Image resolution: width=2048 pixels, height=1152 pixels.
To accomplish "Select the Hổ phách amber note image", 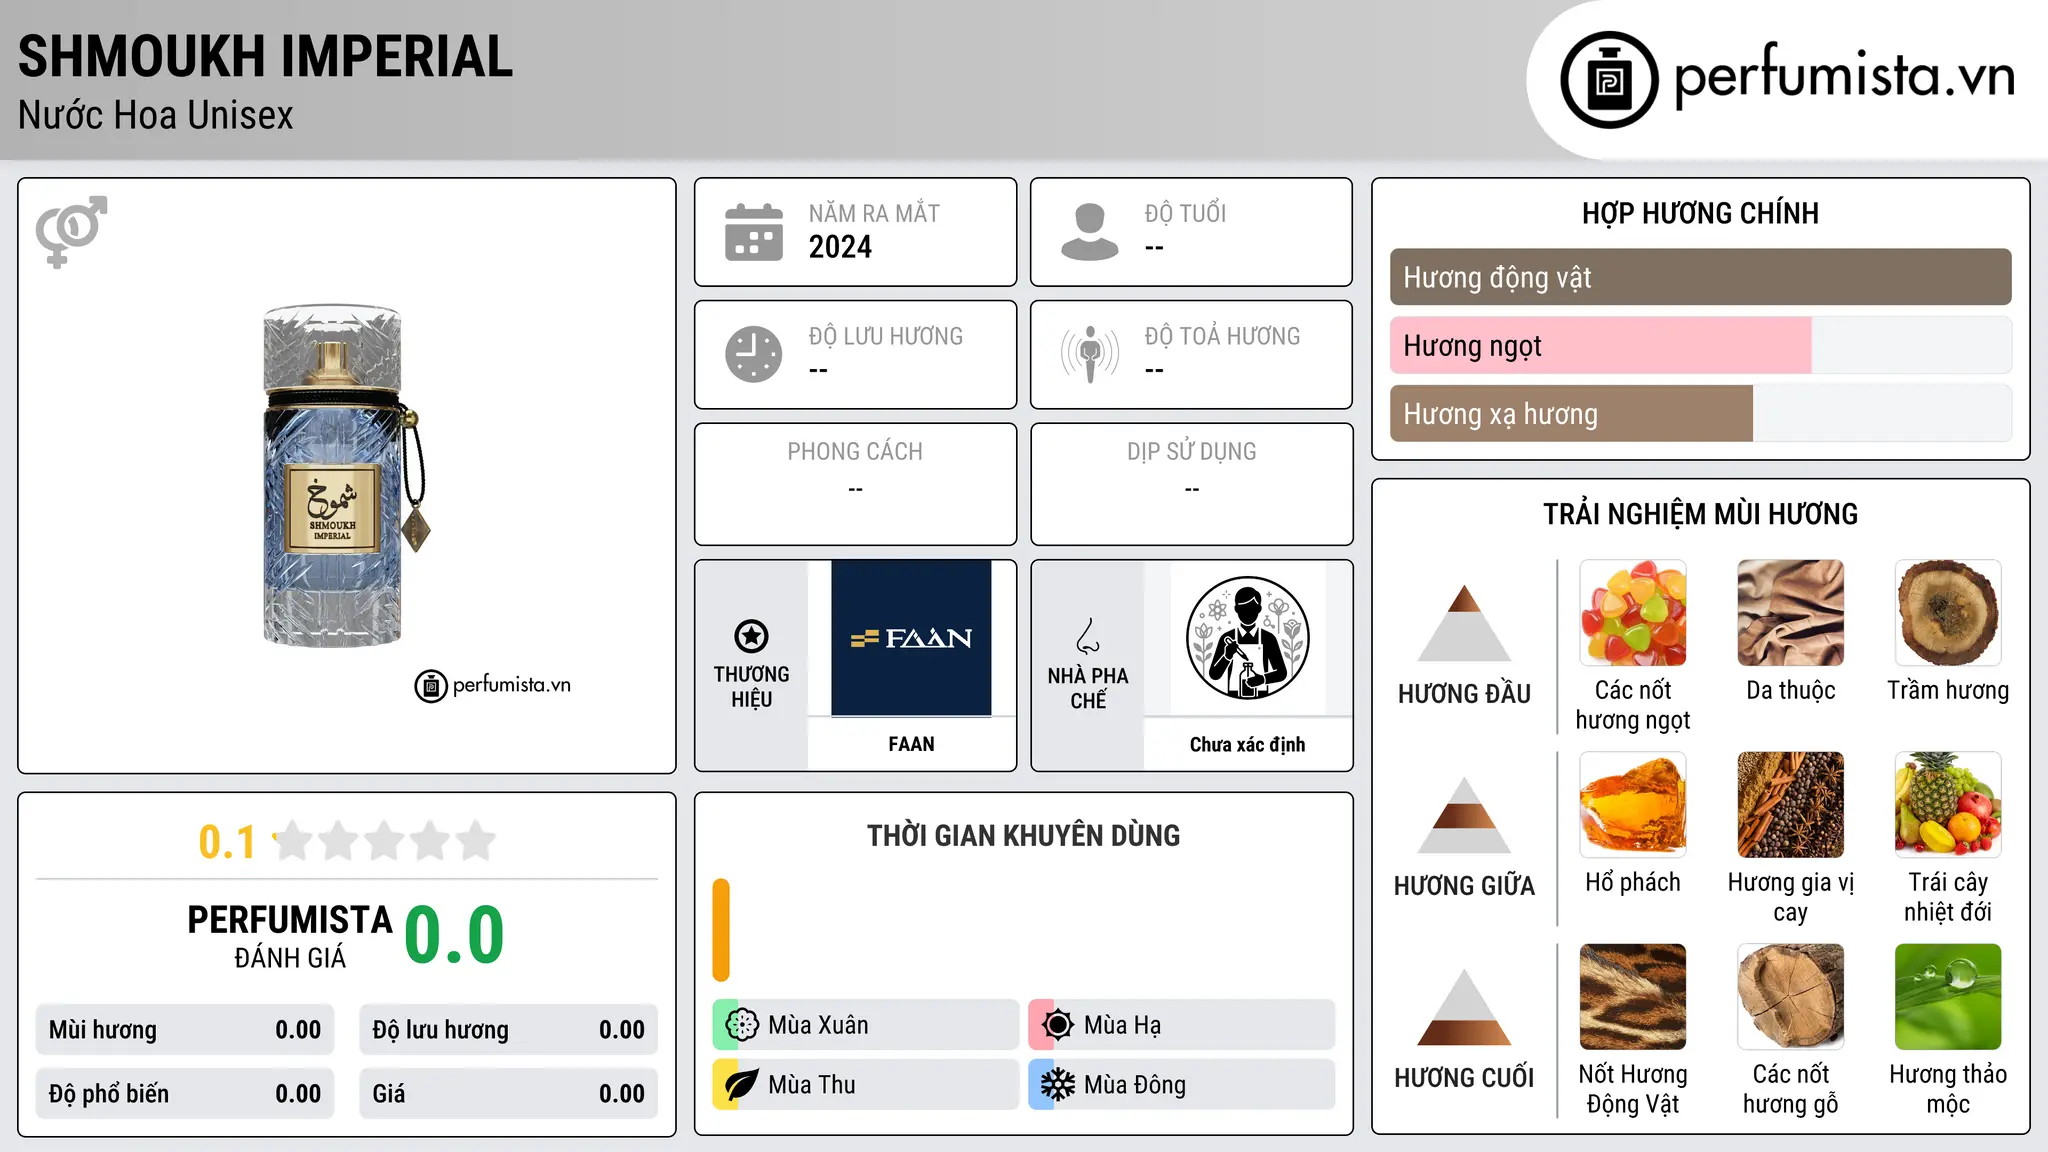I will coord(1633,805).
